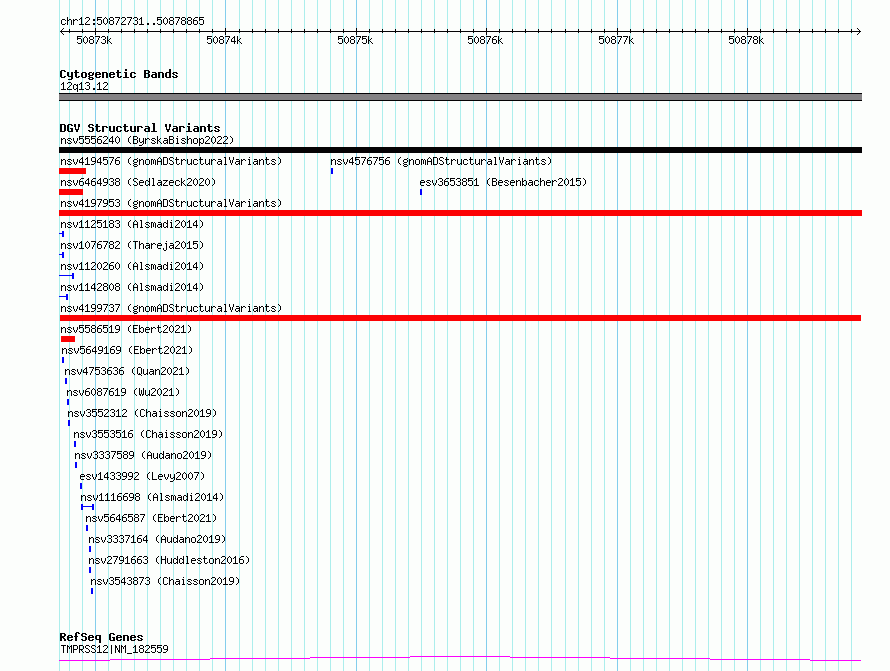This screenshot has height=671, width=890.
Task: Open nsv6464938 (Sedlazeck2020) label
Action: (x=138, y=182)
